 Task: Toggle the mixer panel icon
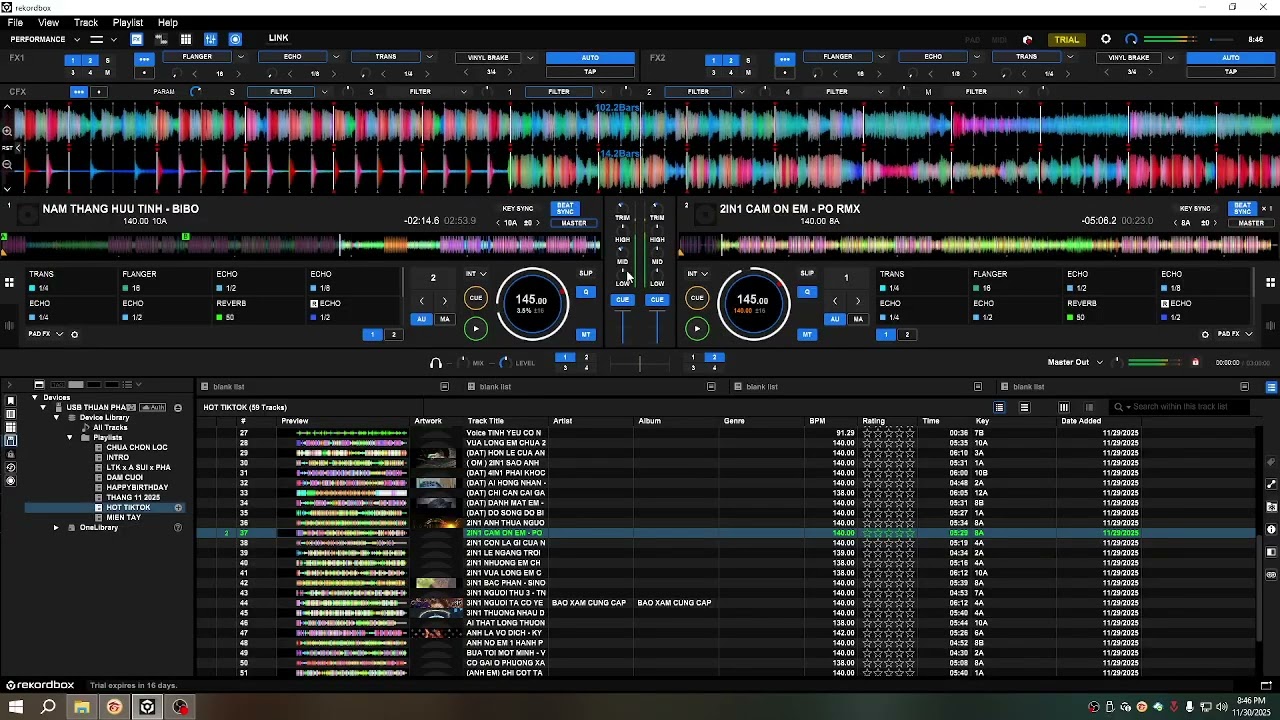210,39
